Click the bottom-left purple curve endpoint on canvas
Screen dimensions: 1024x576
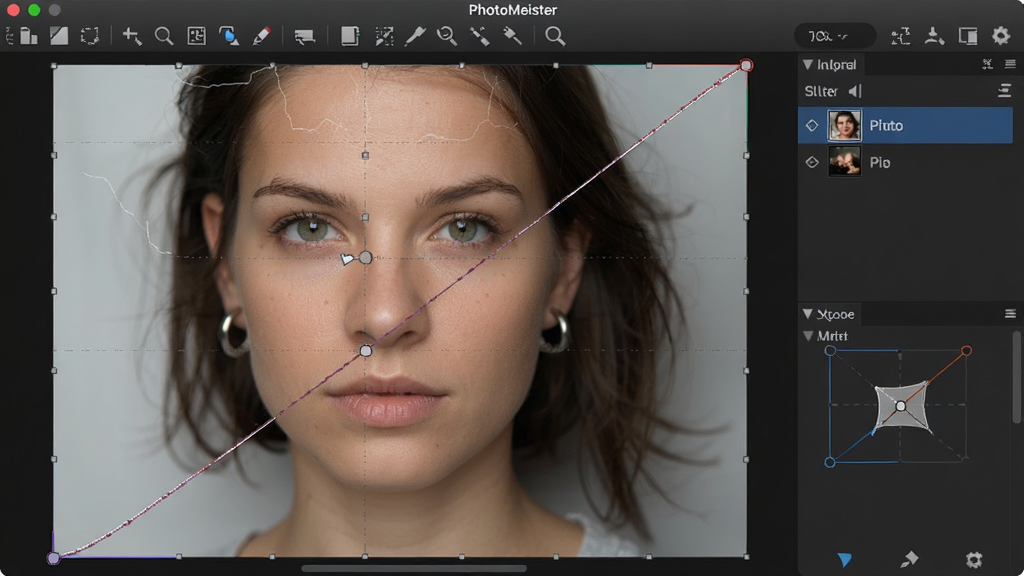click(54, 558)
